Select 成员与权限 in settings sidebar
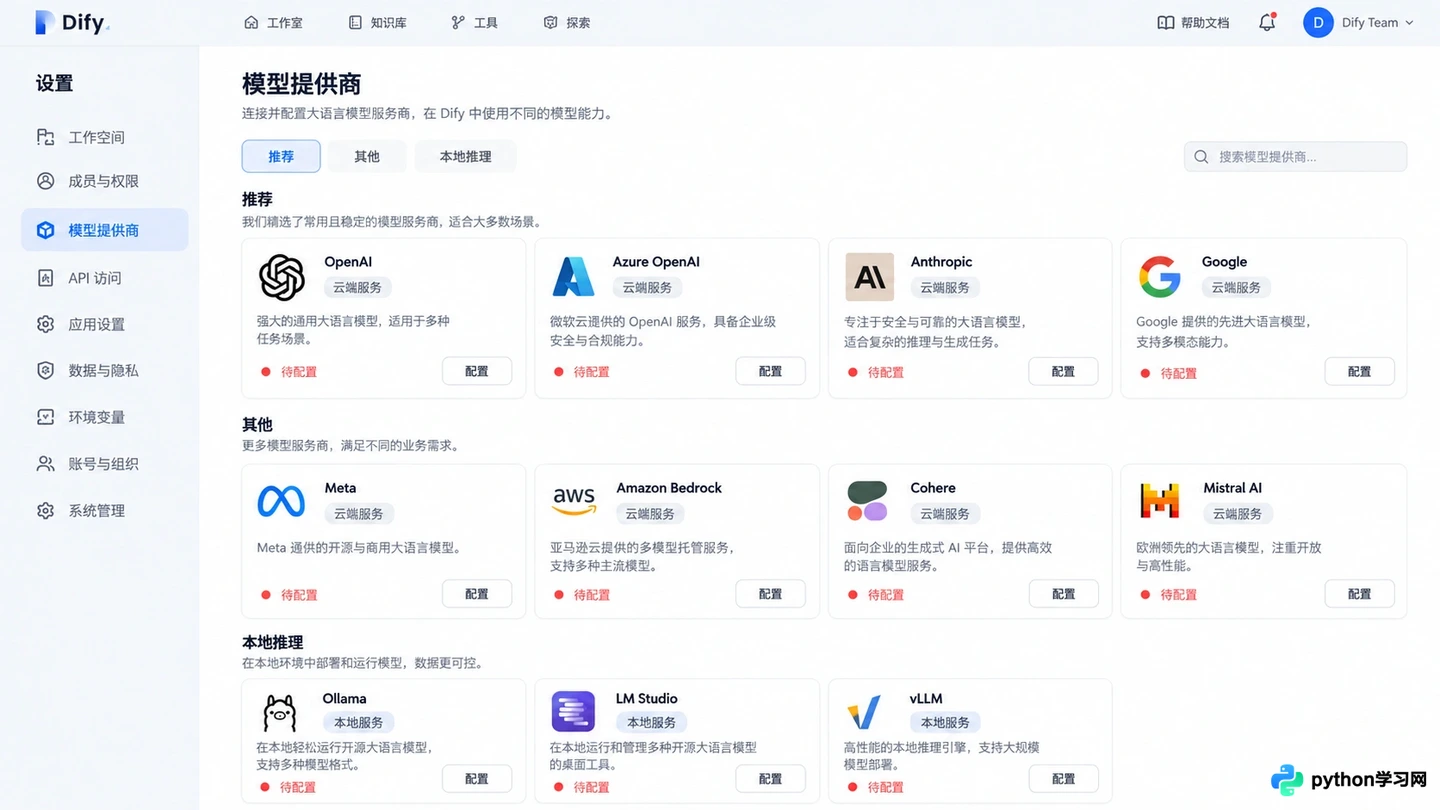This screenshot has height=810, width=1440. click(104, 181)
